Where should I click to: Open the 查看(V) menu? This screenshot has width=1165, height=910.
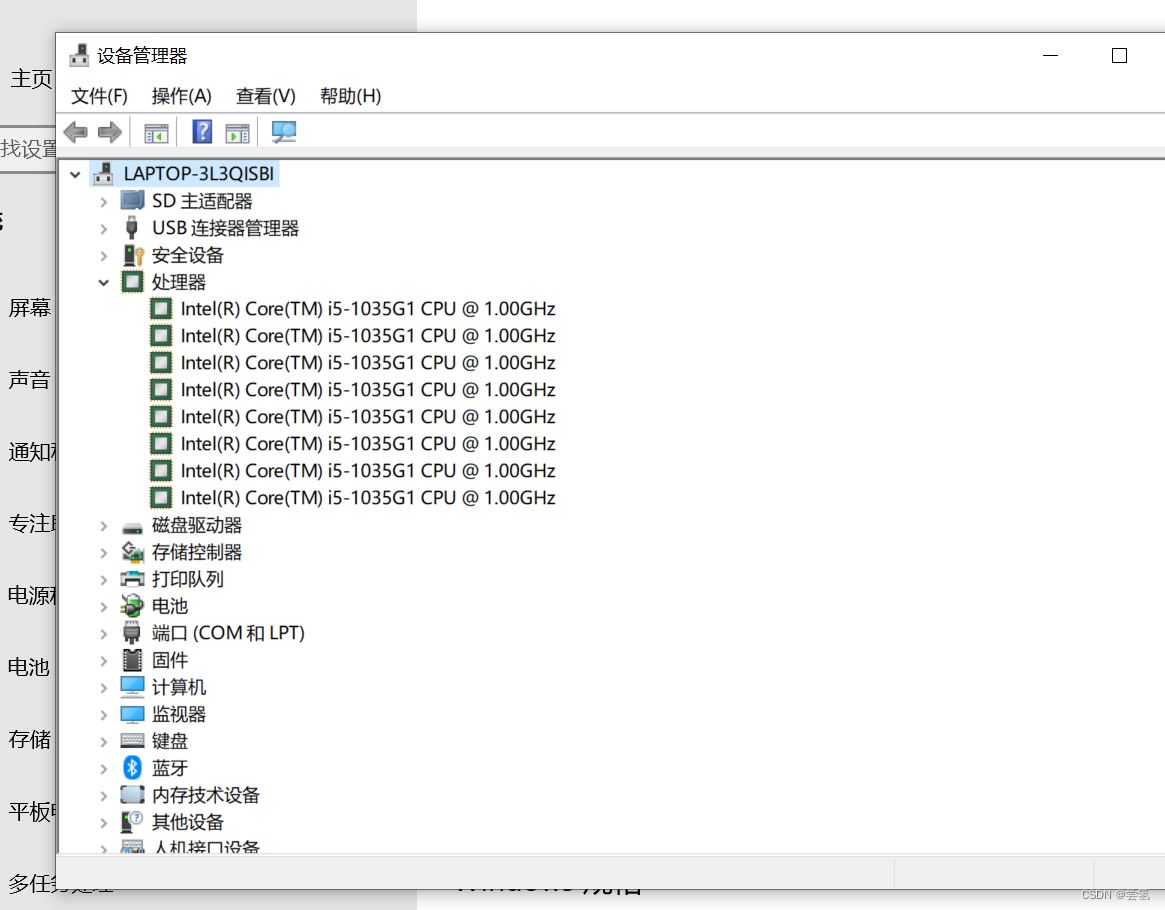click(264, 96)
